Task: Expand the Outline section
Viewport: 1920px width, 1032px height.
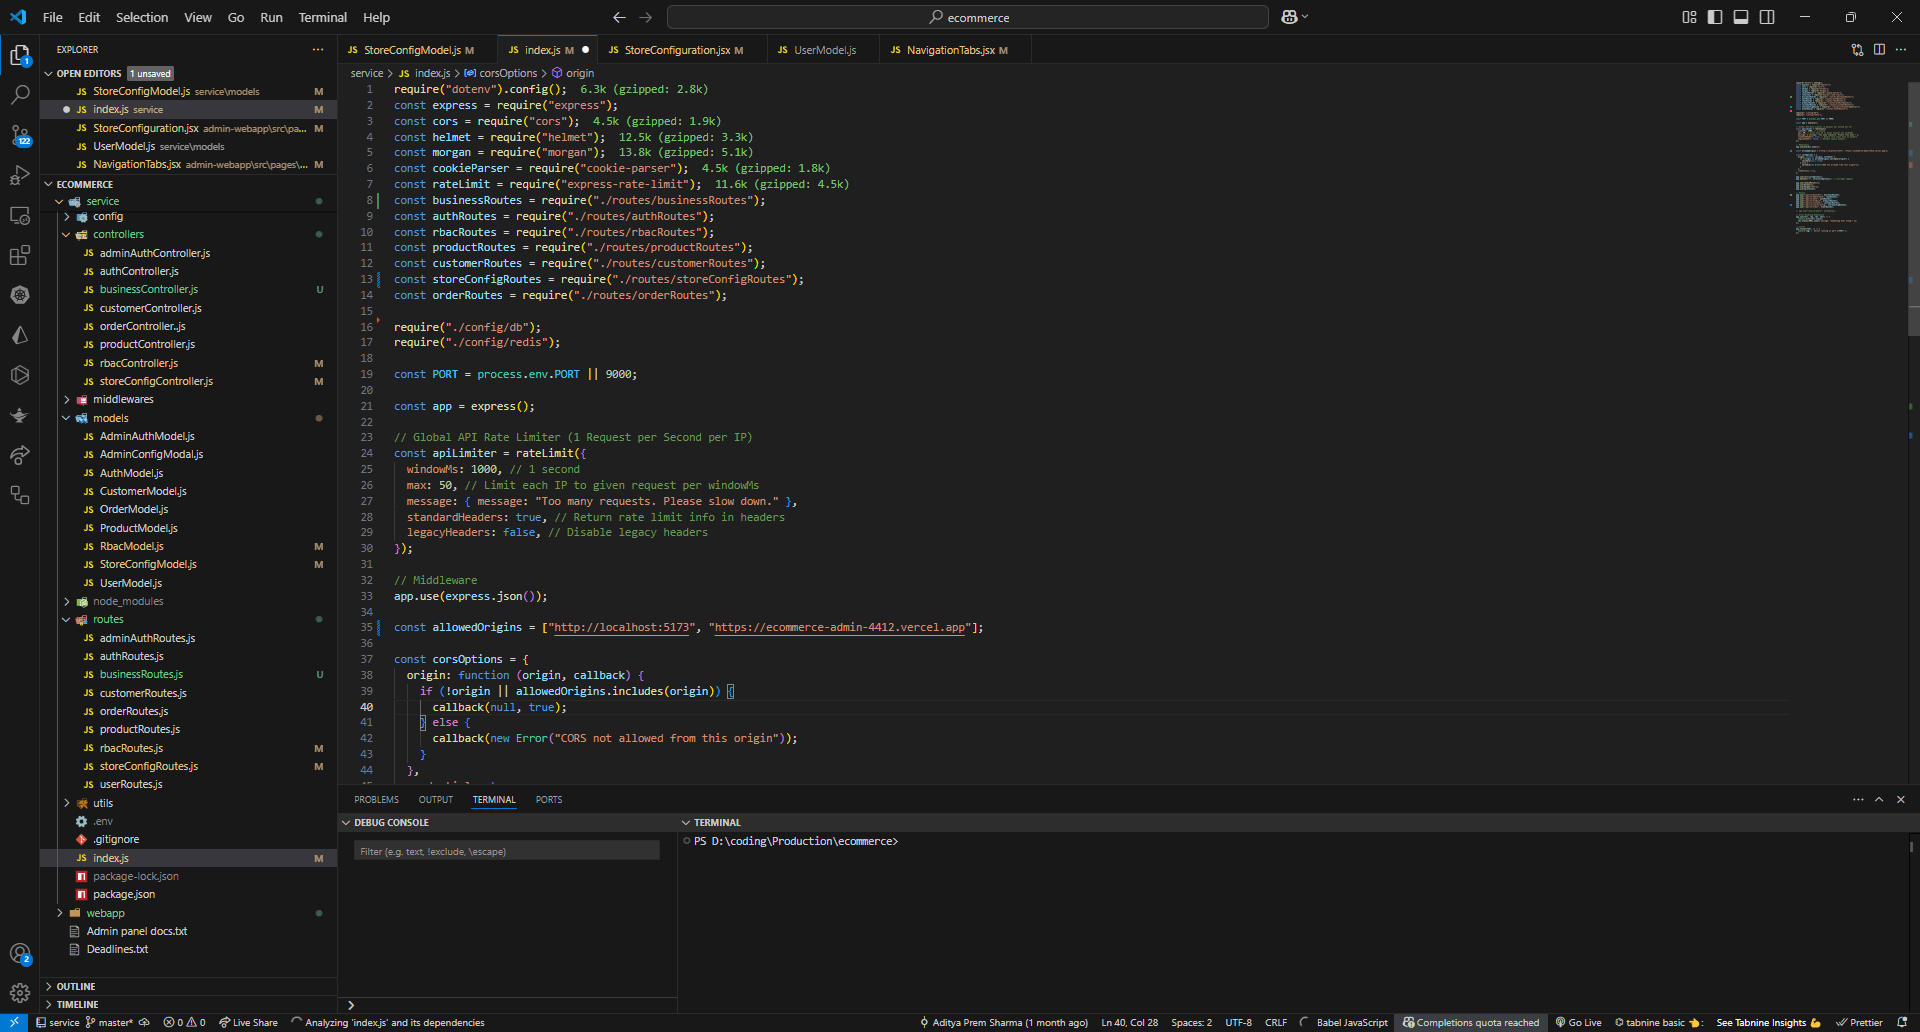Action: [x=75, y=986]
